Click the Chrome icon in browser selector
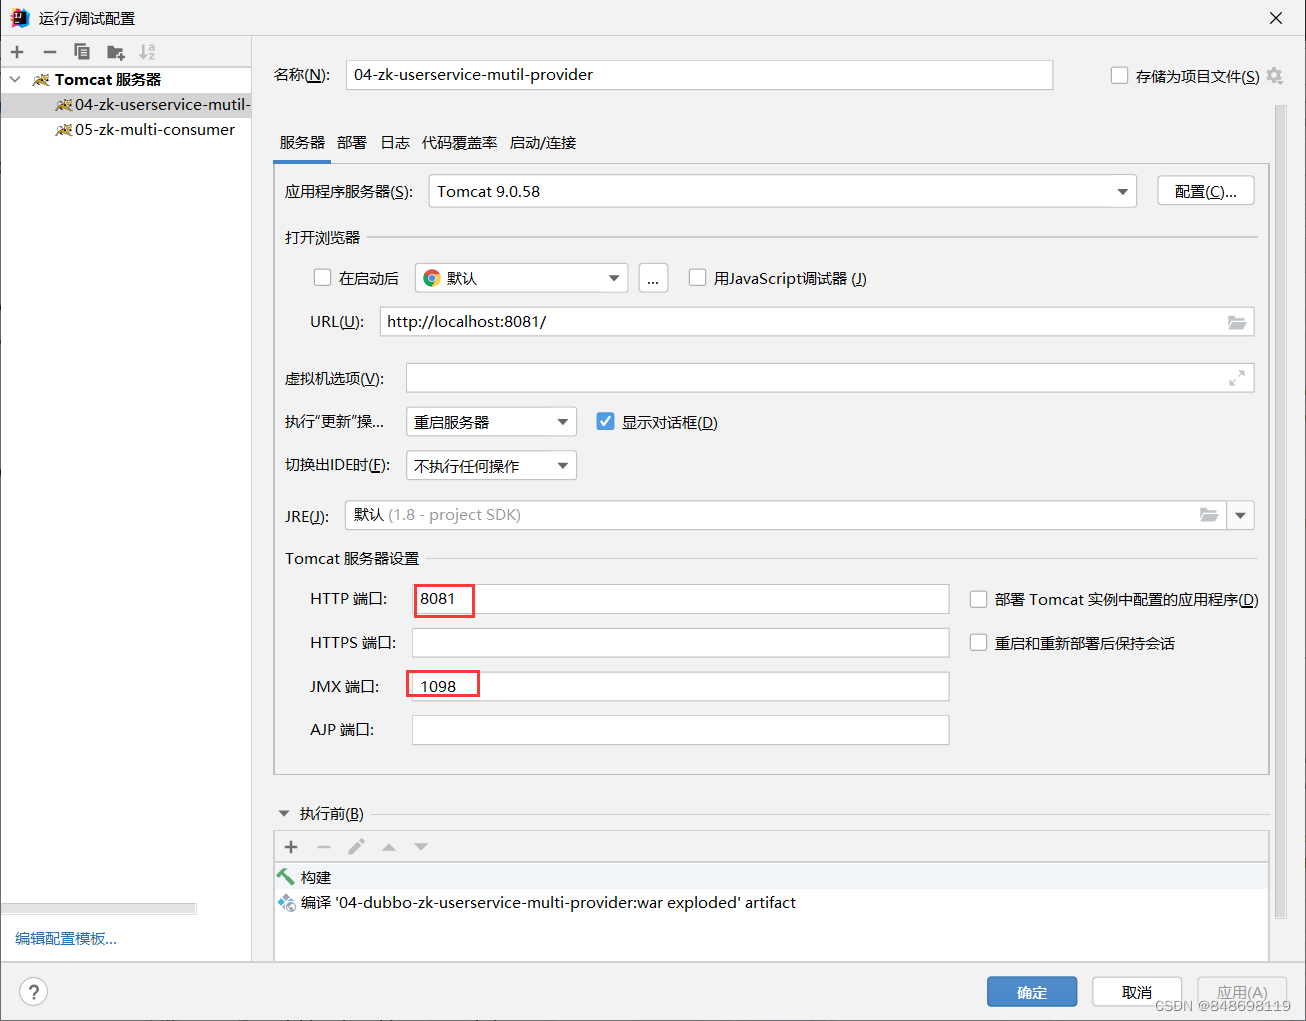This screenshot has height=1021, width=1306. 432,278
